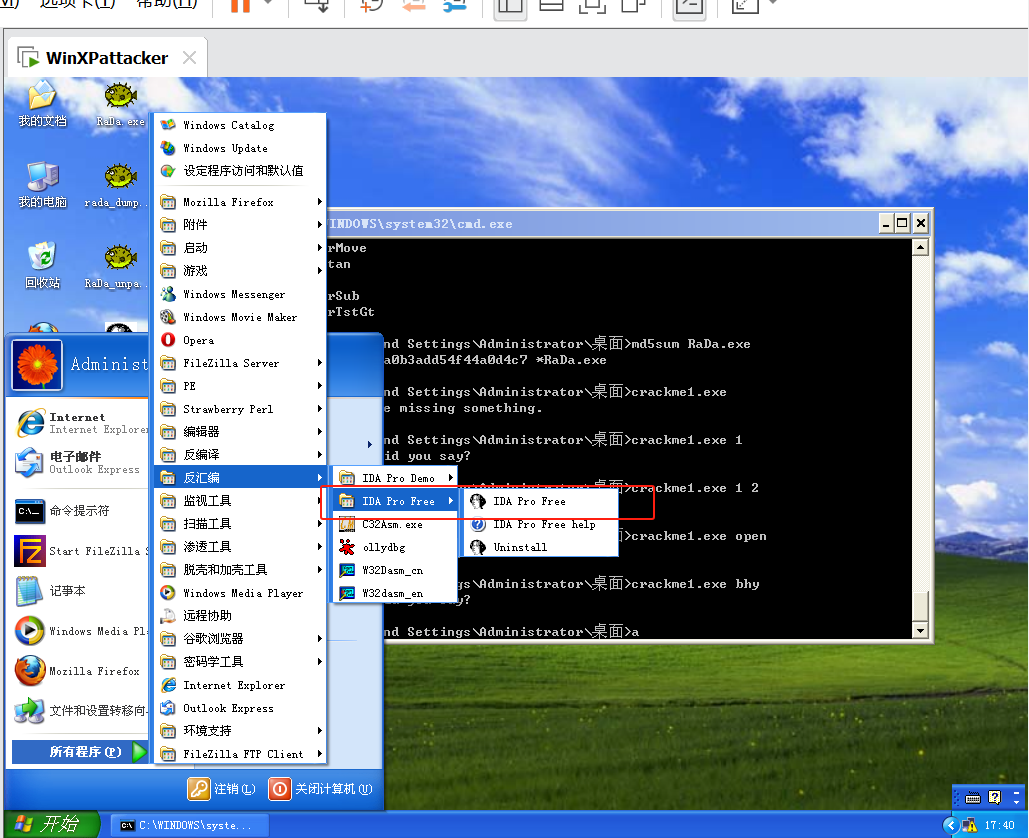Select cmd.exe taskbar button
This screenshot has width=1029, height=838.
pos(189,825)
